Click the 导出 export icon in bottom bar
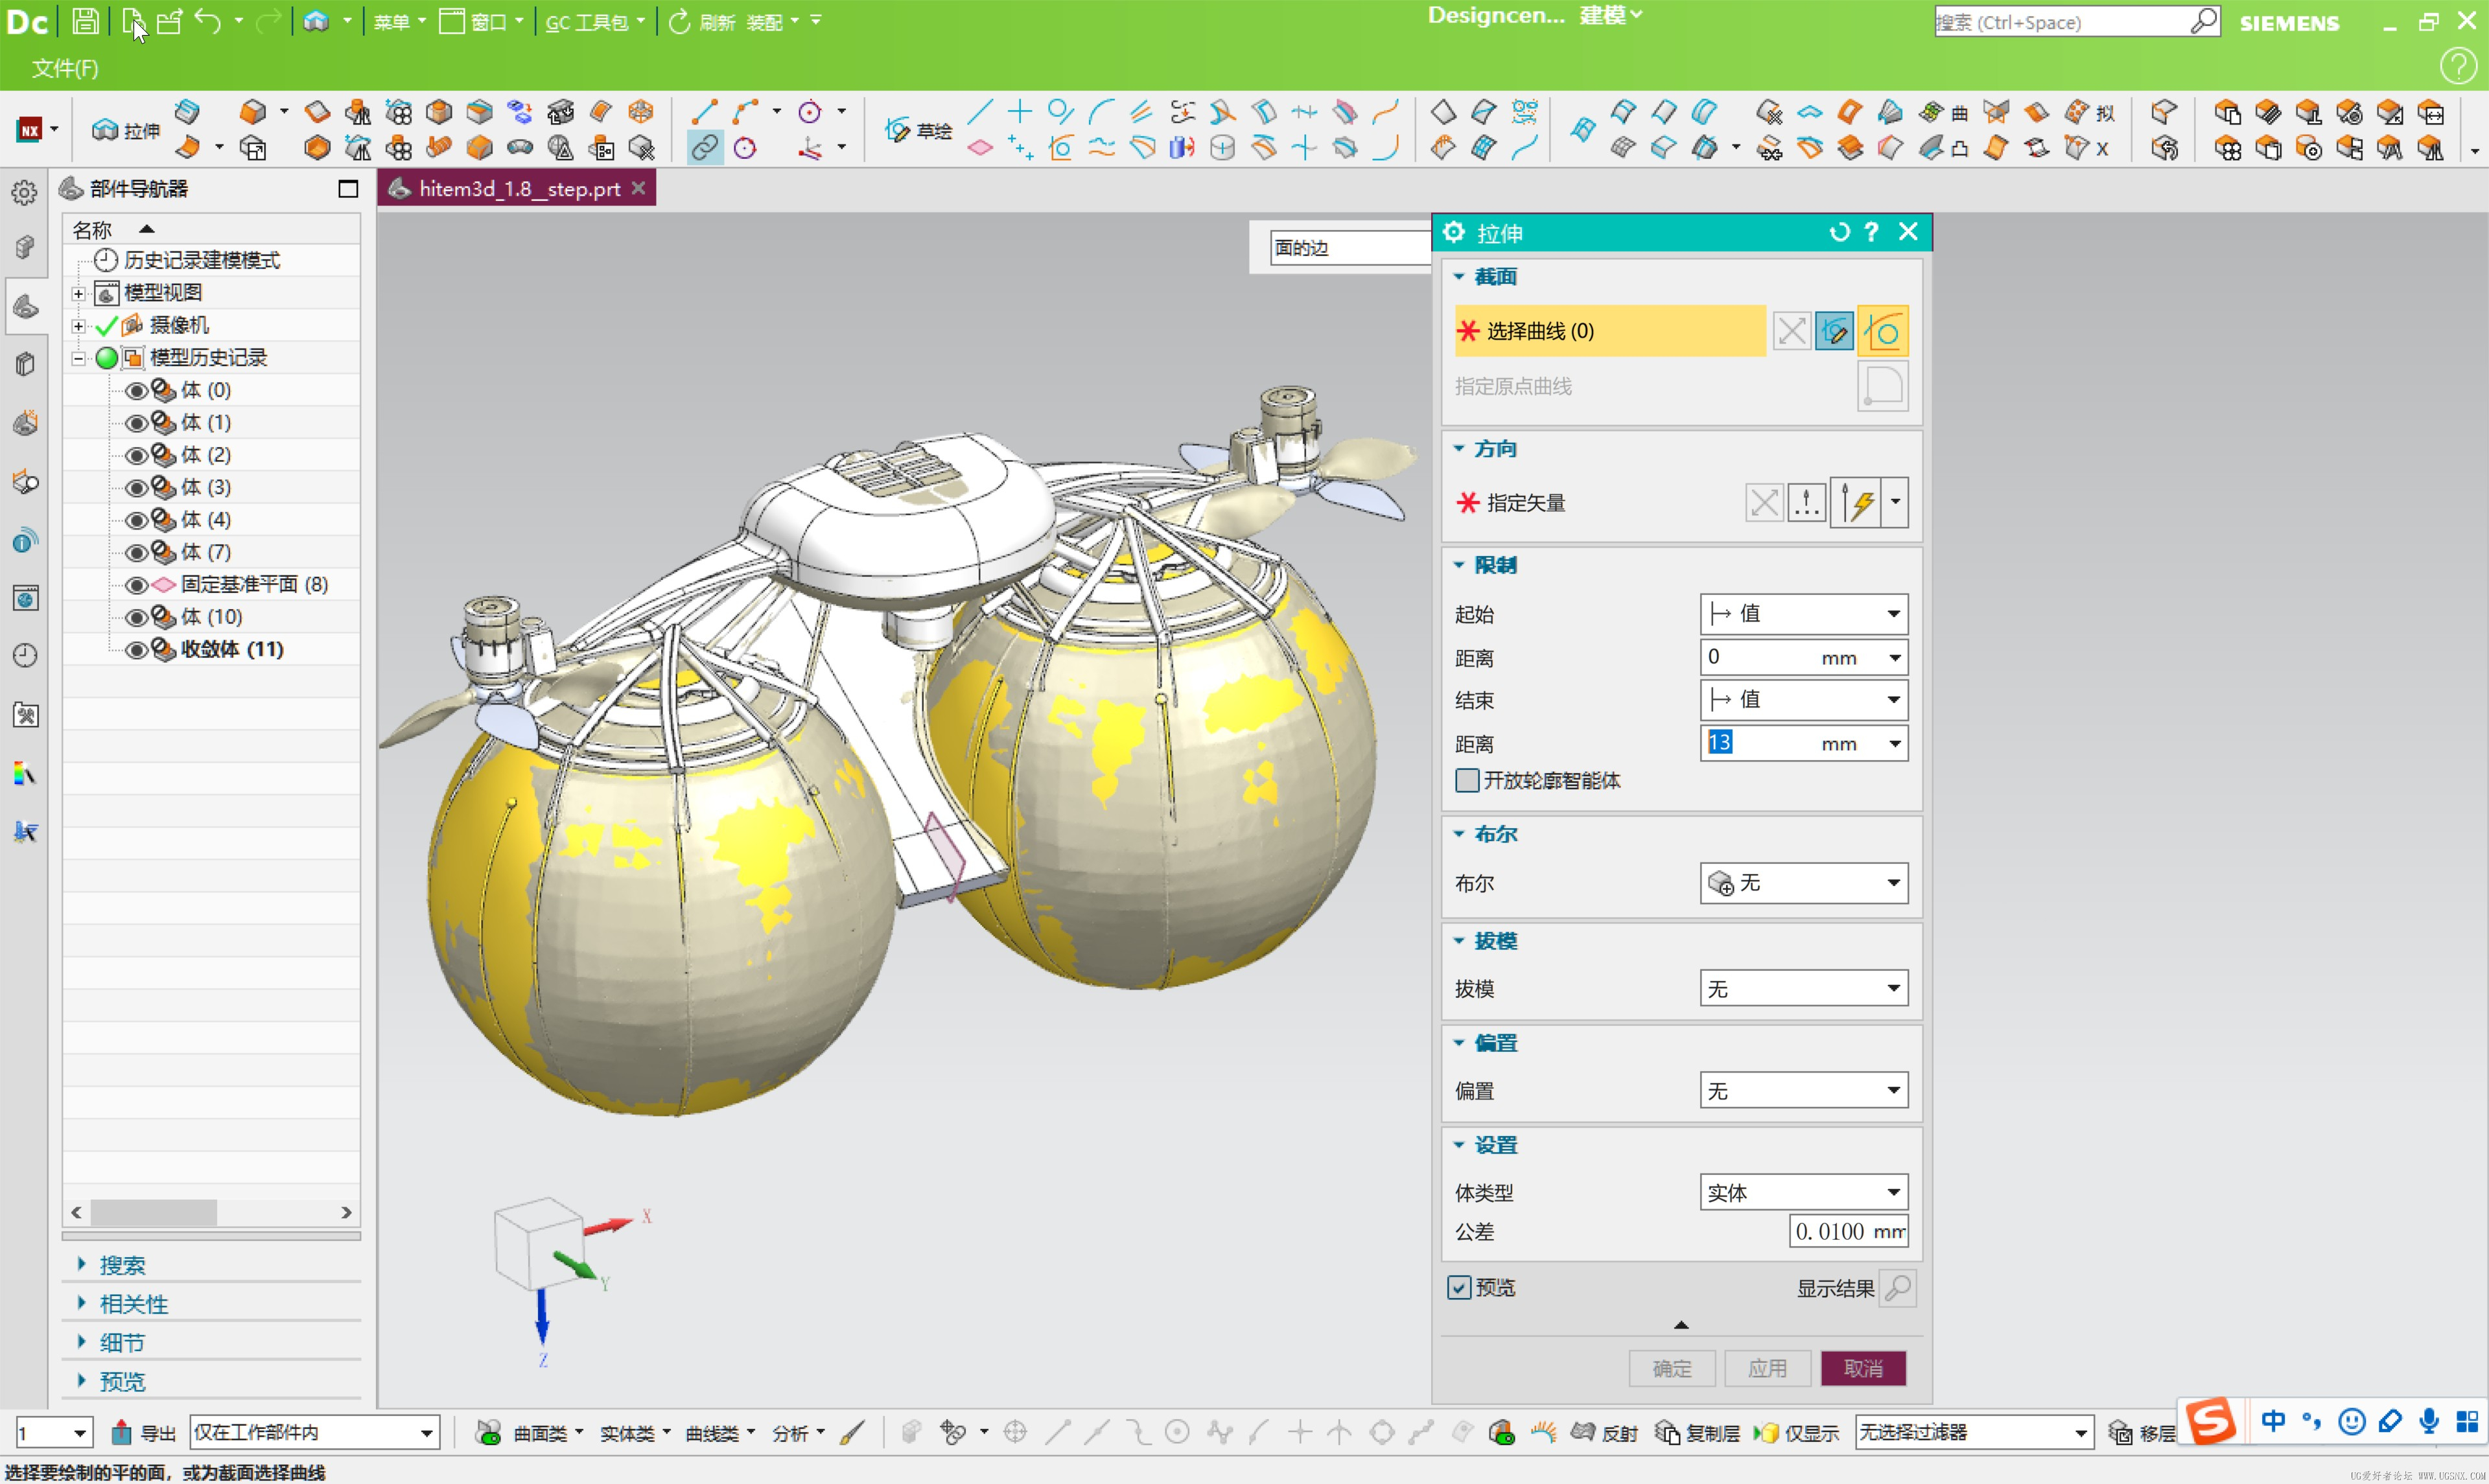Screen dimensions: 2489x1484 coord(121,1432)
